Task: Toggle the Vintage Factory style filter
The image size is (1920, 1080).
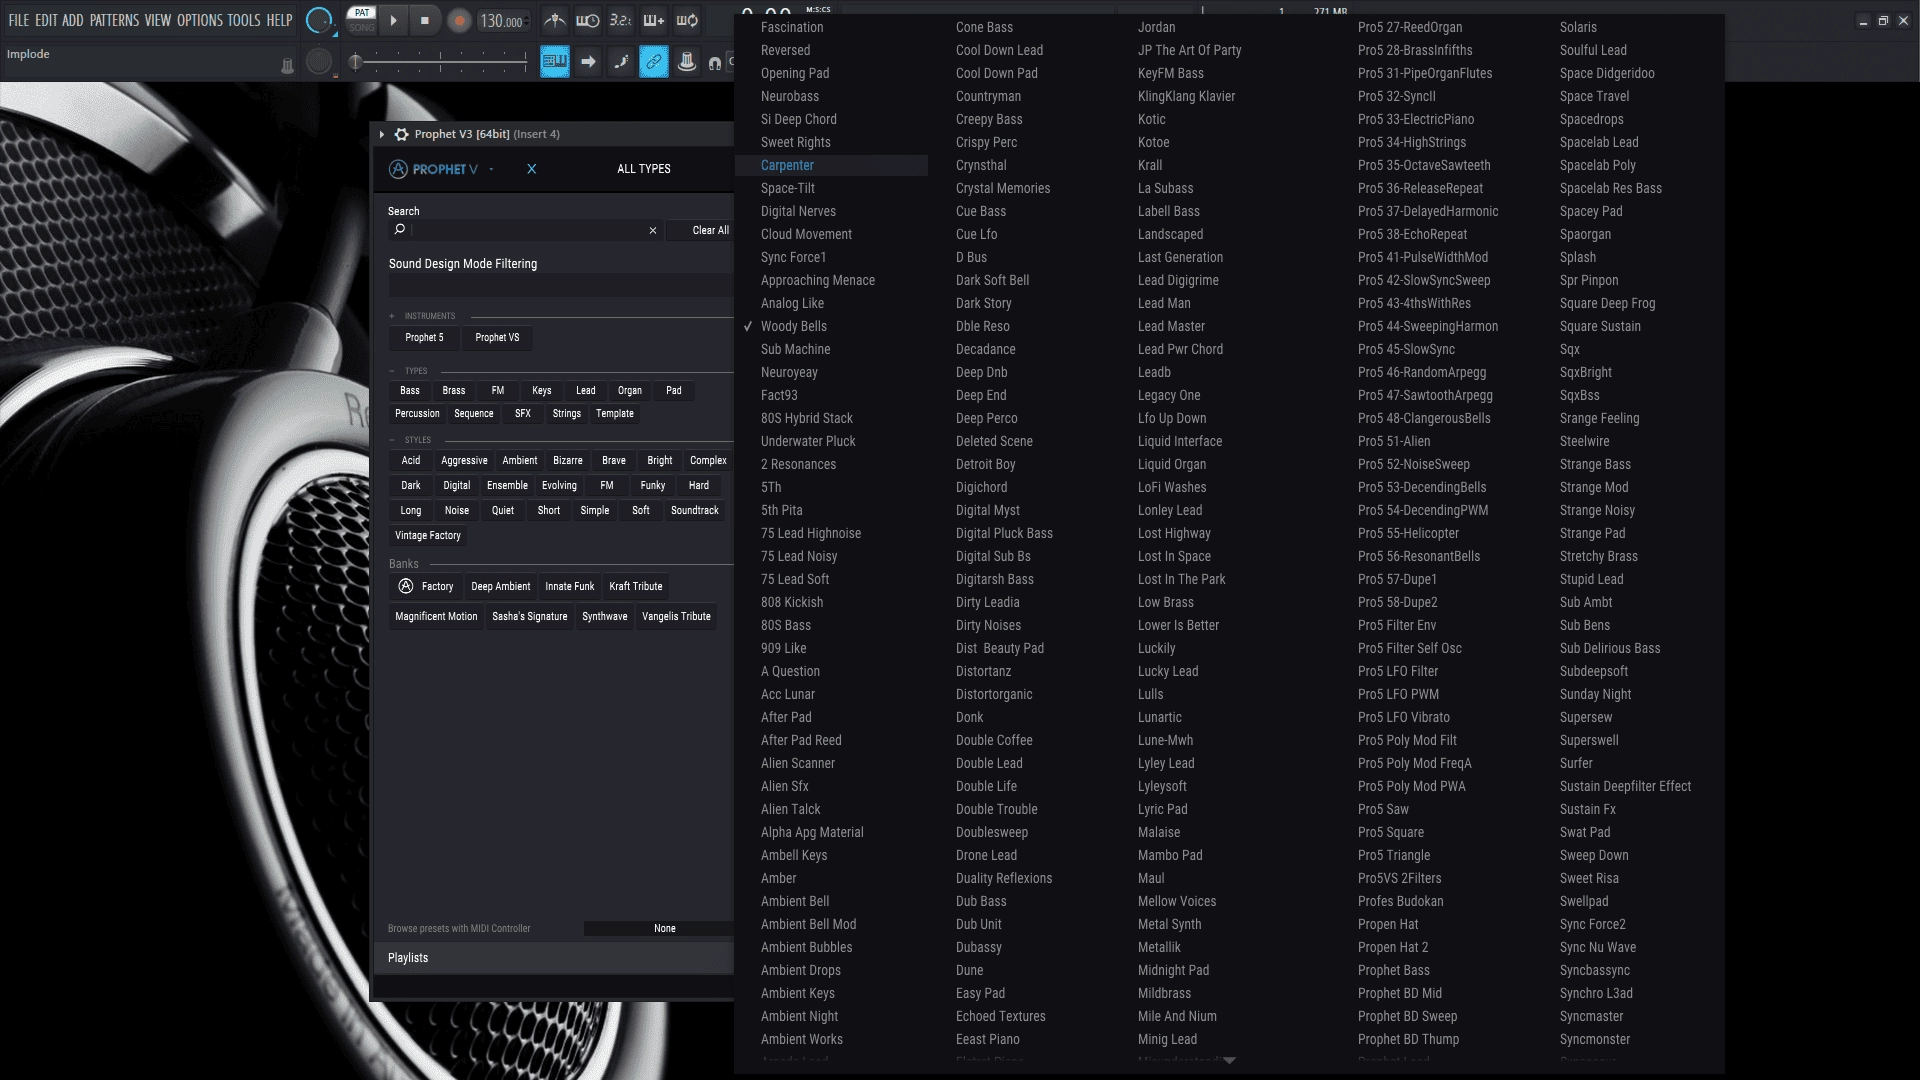Action: 428,536
